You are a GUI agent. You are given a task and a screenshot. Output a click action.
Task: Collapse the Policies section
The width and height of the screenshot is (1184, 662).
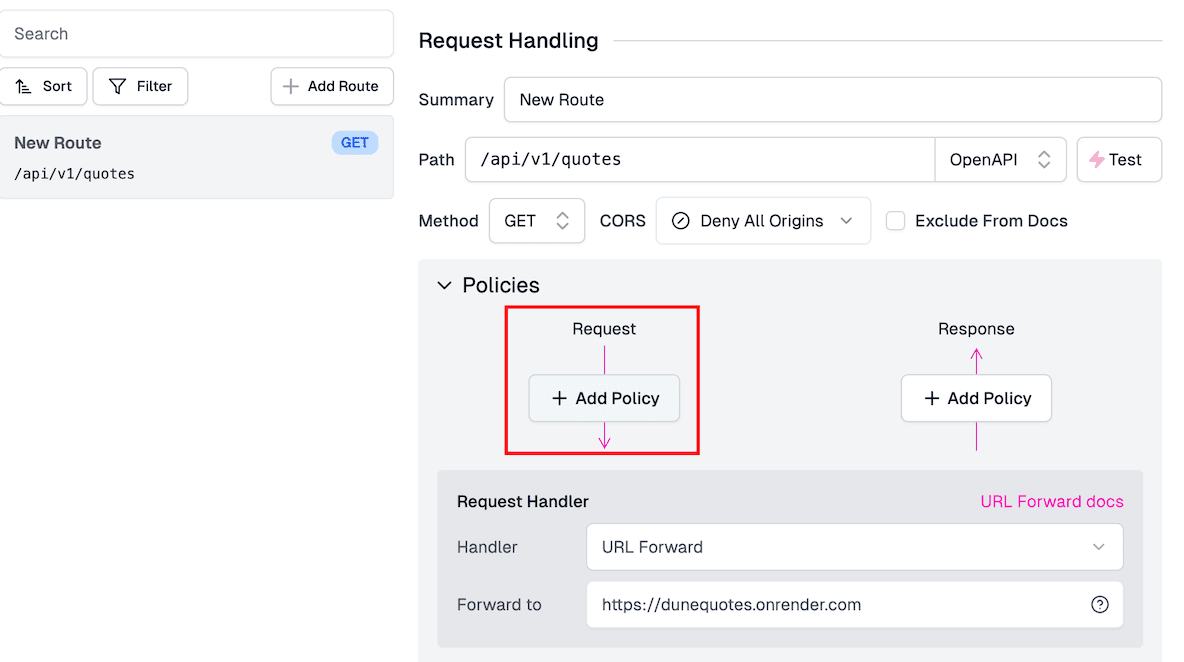[445, 286]
